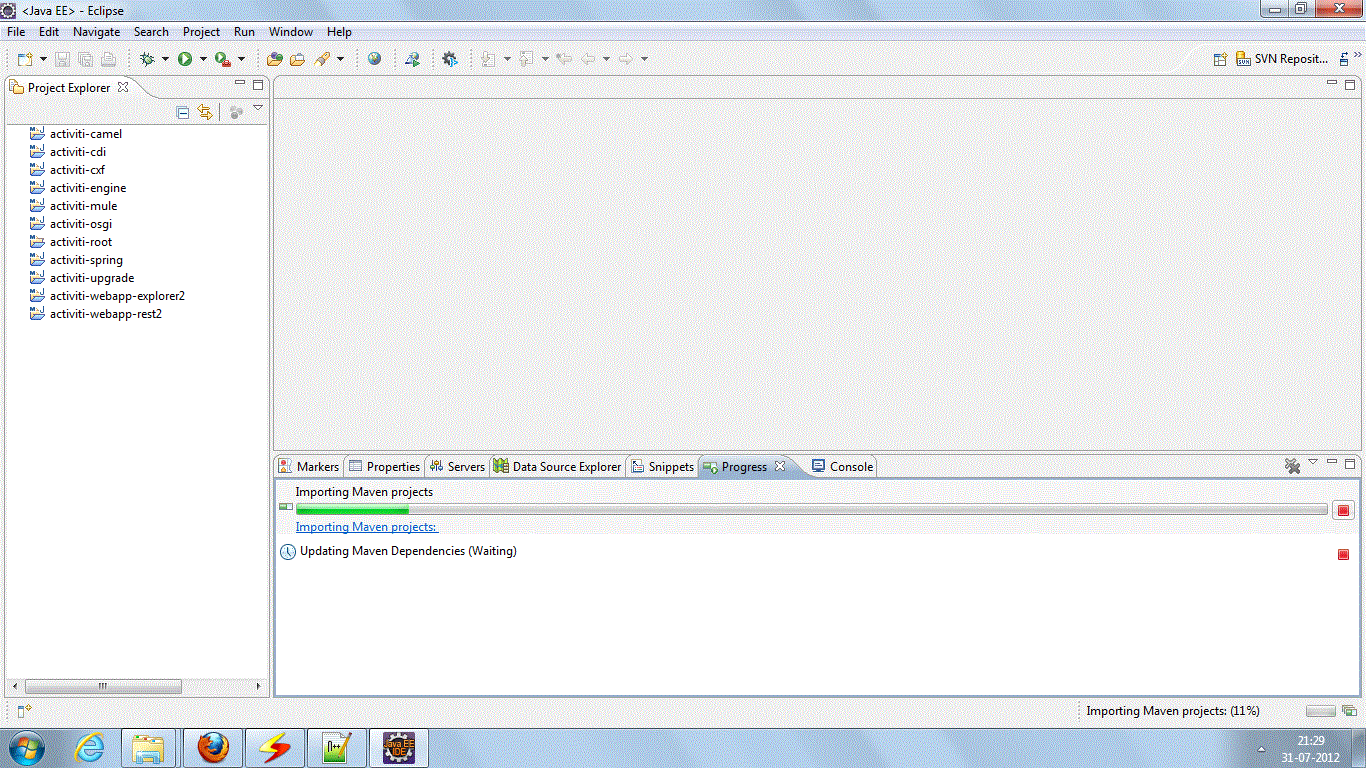Viewport: 1366px width, 768px height.
Task: Expand the Run button dropdown arrow
Action: point(203,59)
